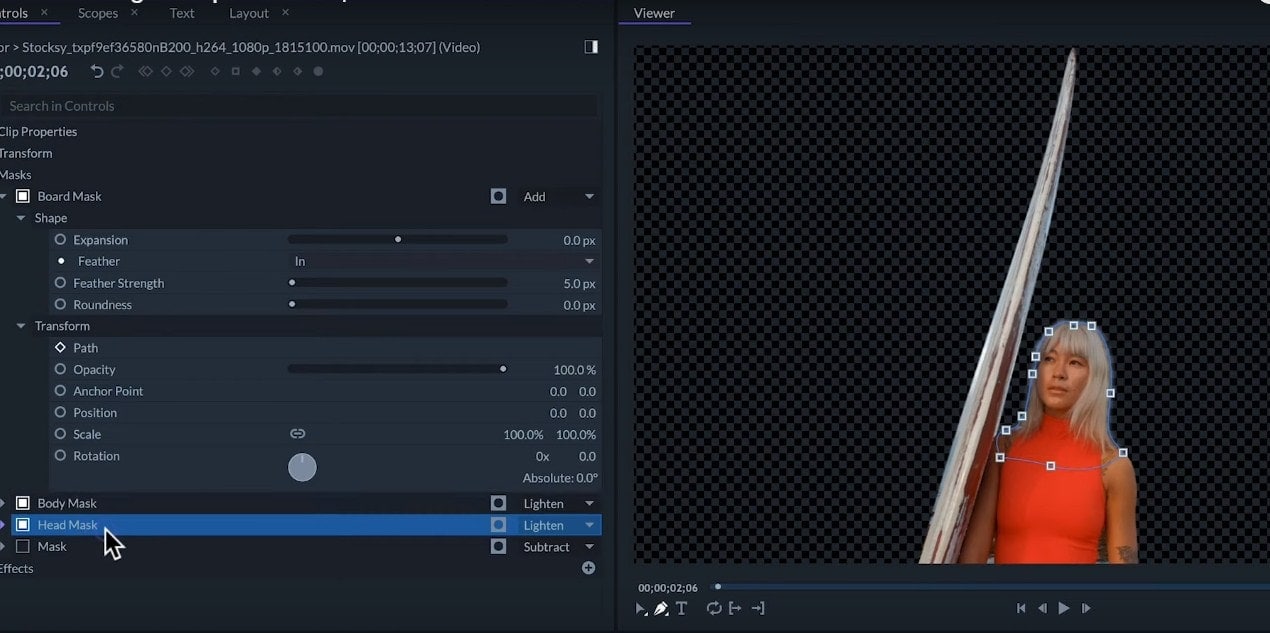Collapse the Transform section under Board Mask
Image resolution: width=1270 pixels, height=633 pixels.
click(x=22, y=326)
